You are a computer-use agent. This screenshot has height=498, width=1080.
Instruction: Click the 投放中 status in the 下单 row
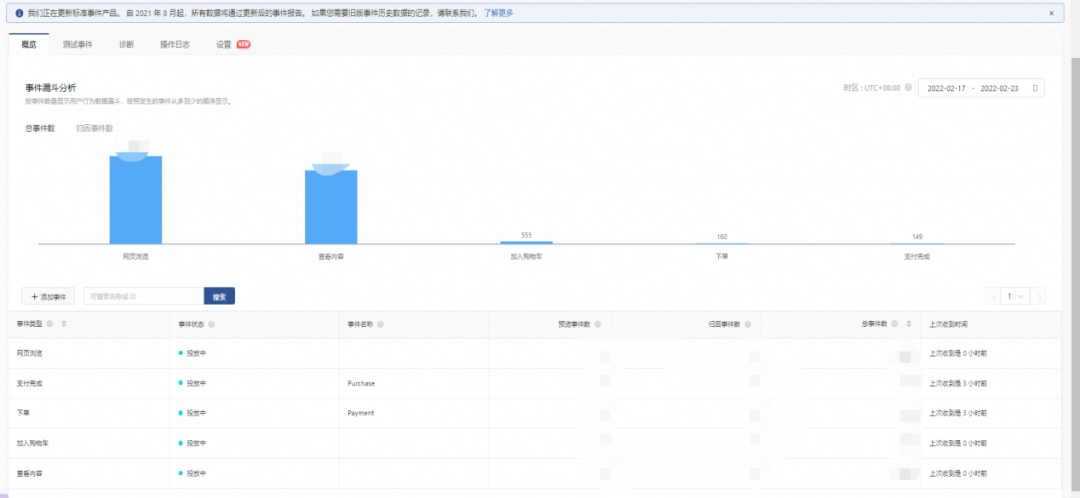point(192,413)
